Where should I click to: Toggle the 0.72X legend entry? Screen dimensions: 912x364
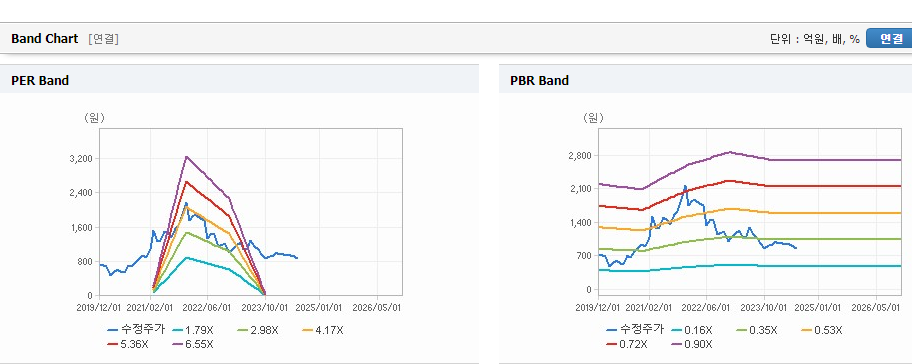coord(627,344)
